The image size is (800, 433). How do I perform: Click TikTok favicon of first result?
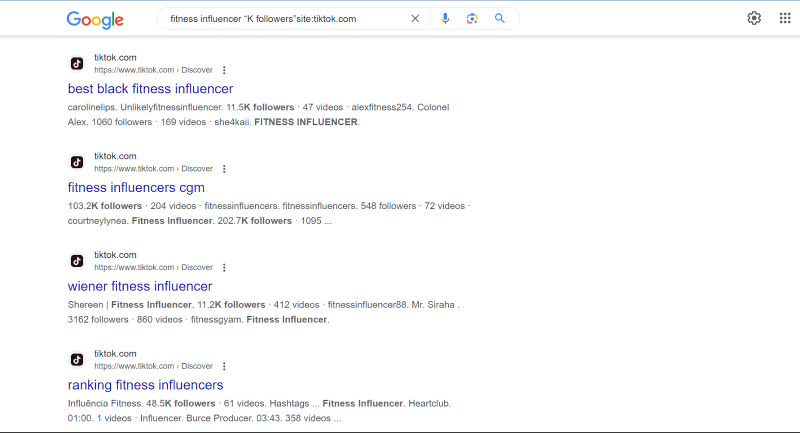tap(77, 64)
